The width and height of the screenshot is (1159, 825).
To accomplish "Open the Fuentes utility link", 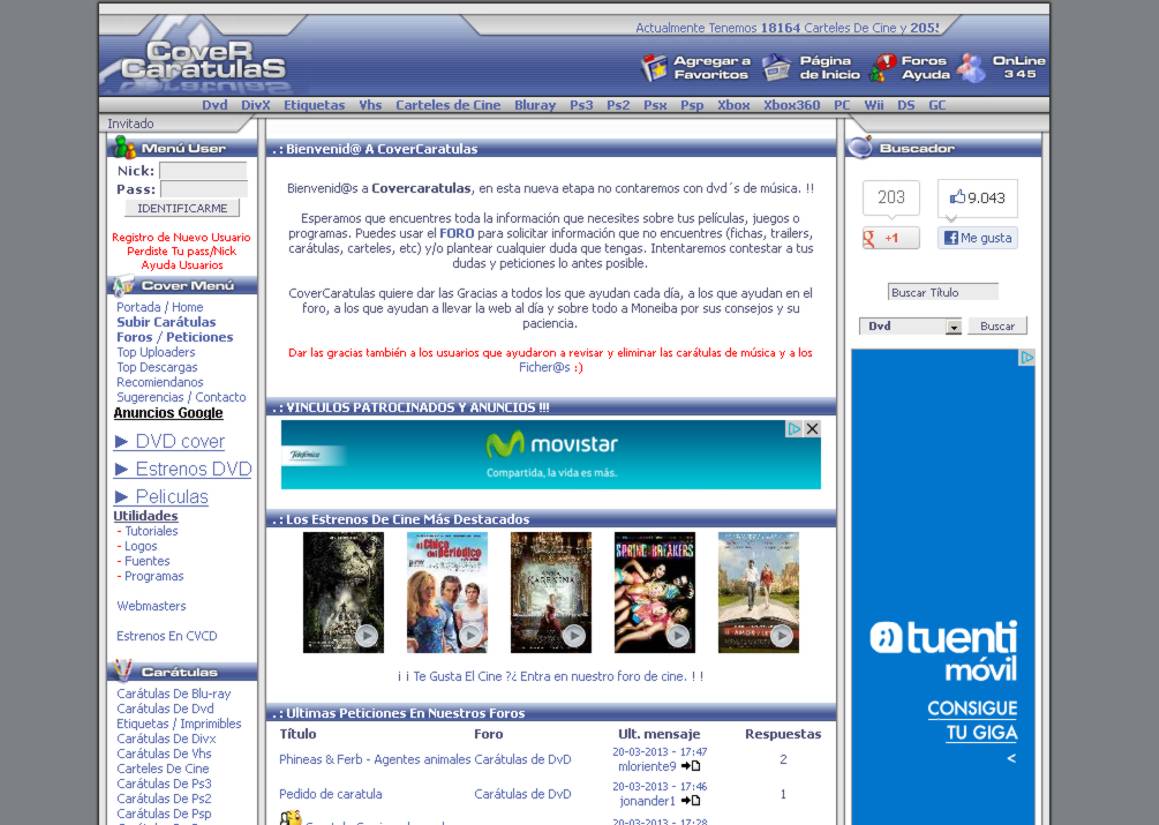I will click(x=146, y=561).
